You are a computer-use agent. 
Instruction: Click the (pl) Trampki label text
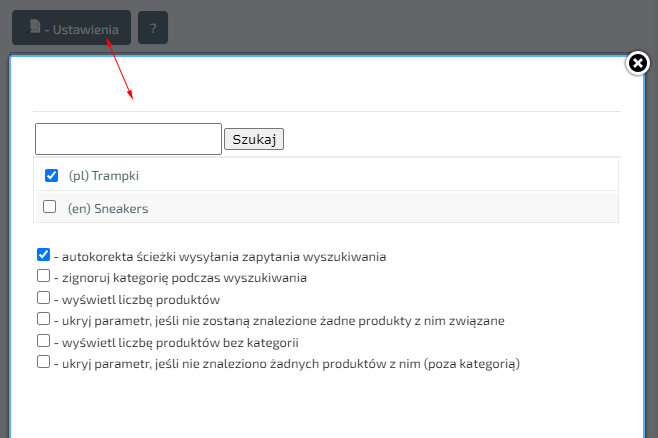[x=103, y=175]
